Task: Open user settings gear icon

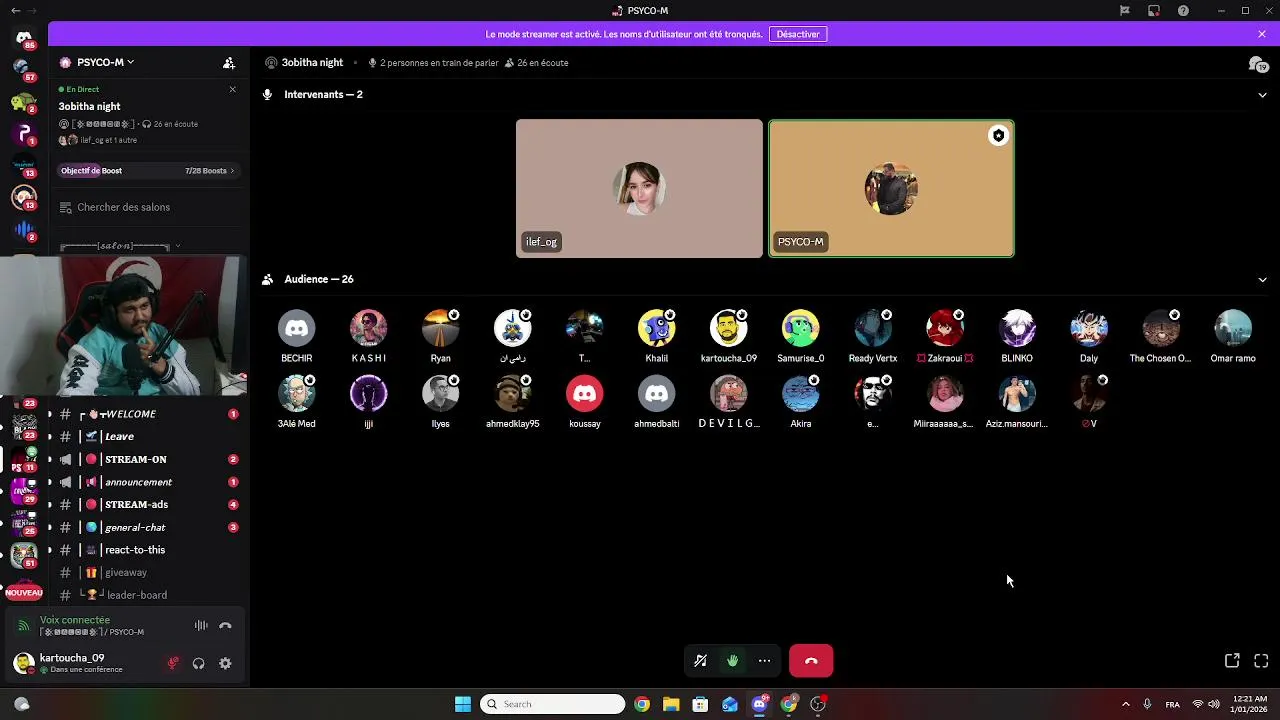Action: tap(225, 663)
